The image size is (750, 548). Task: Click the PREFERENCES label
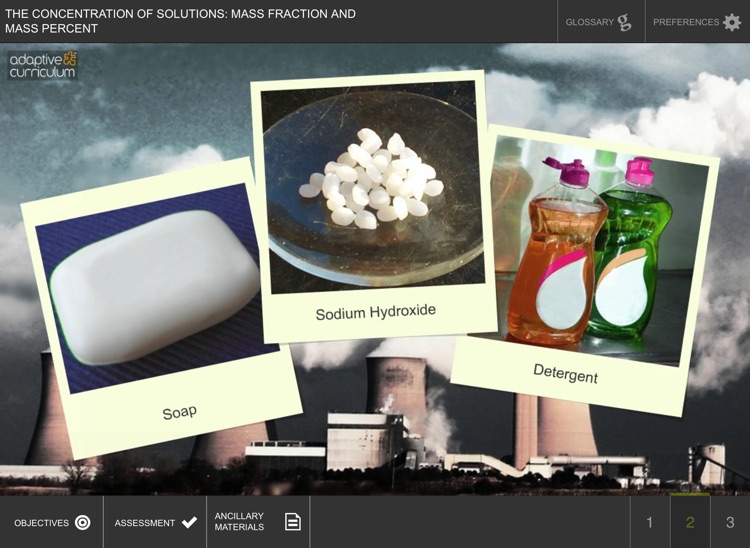[x=686, y=22]
